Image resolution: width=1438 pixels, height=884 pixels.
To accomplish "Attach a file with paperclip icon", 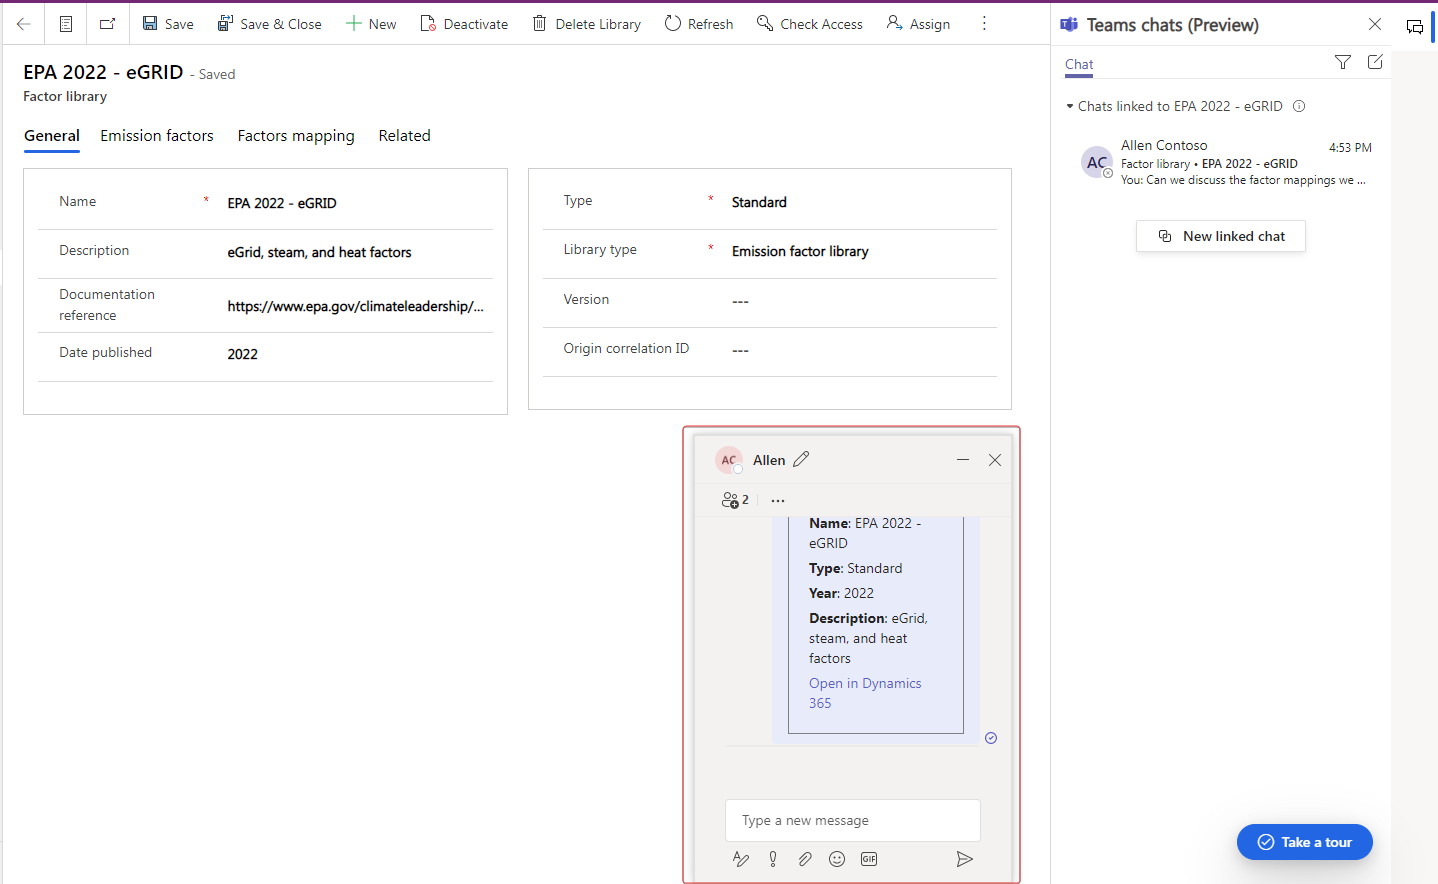I will pyautogui.click(x=805, y=859).
